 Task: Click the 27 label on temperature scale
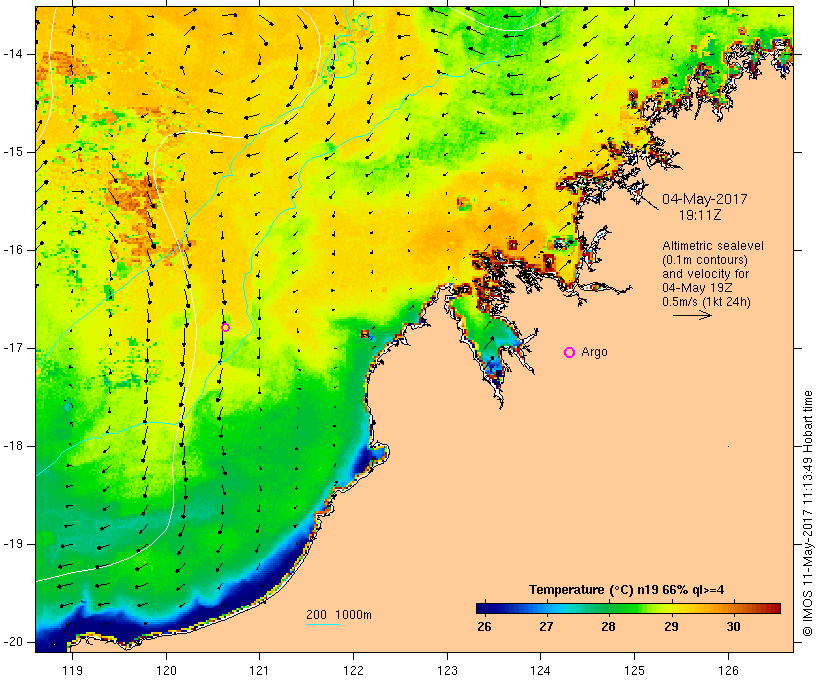point(546,626)
